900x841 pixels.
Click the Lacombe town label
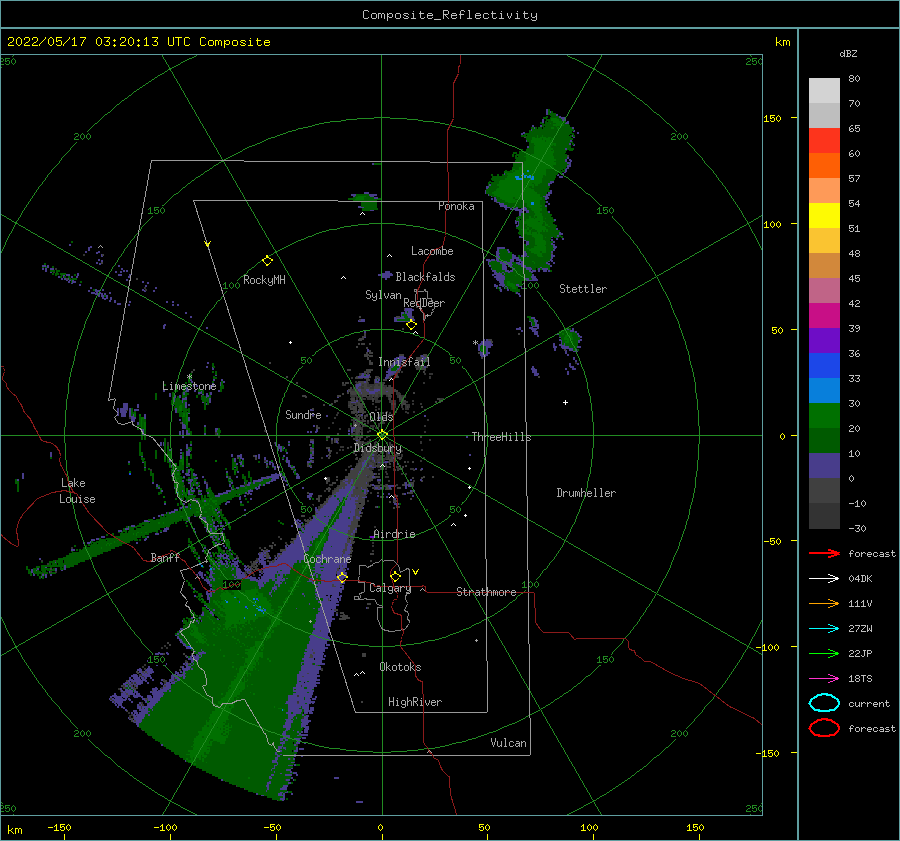point(432,251)
